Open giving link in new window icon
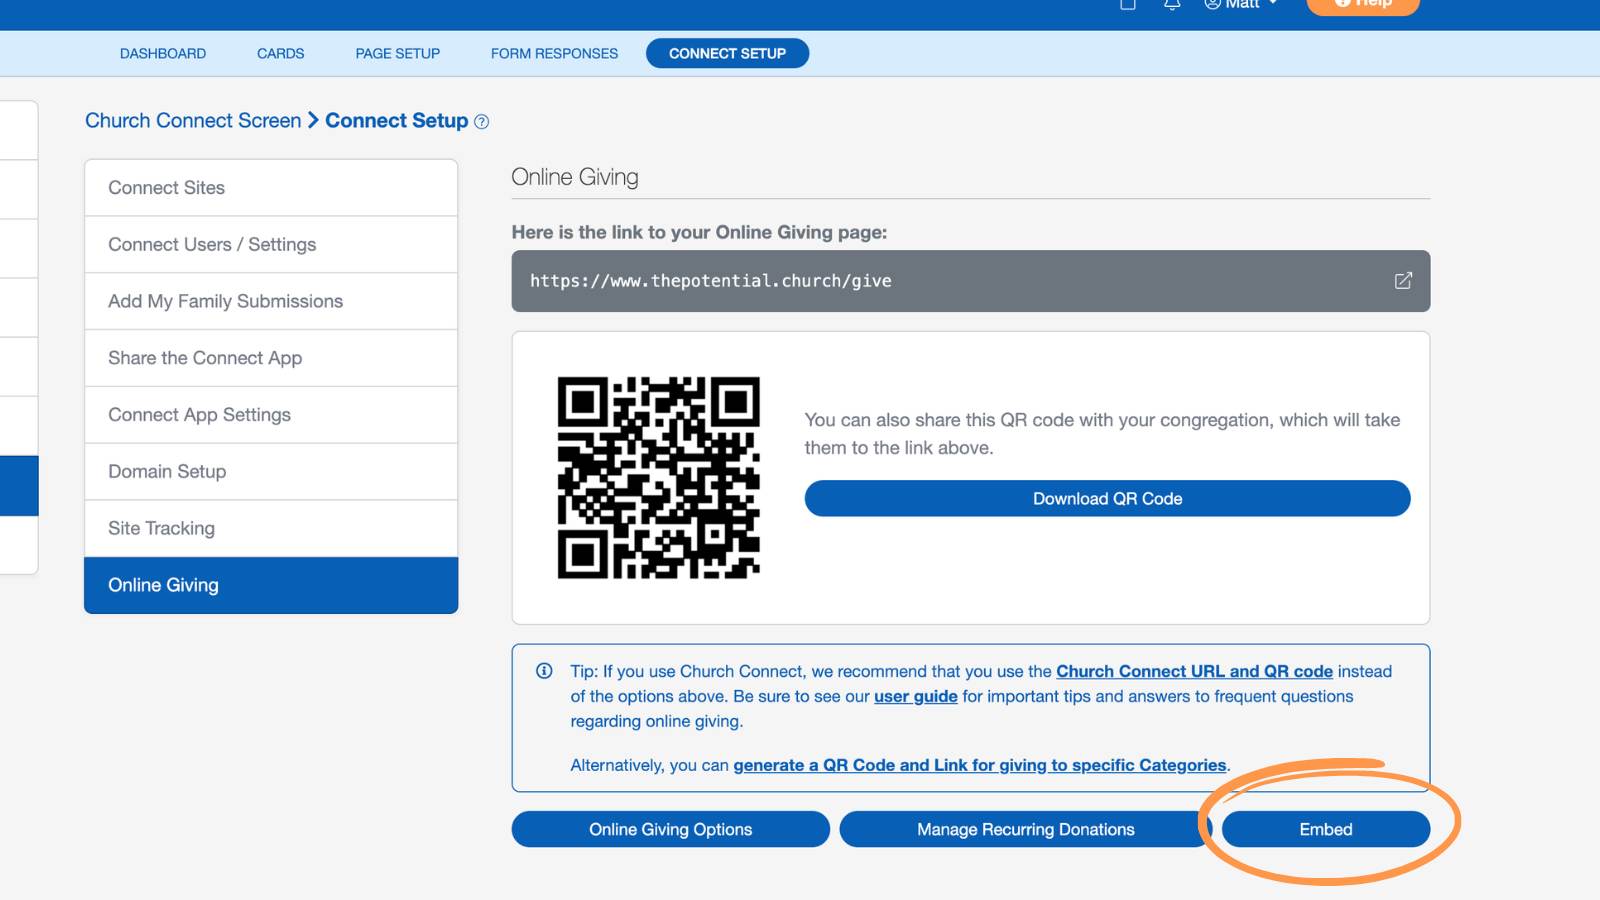 (1403, 281)
